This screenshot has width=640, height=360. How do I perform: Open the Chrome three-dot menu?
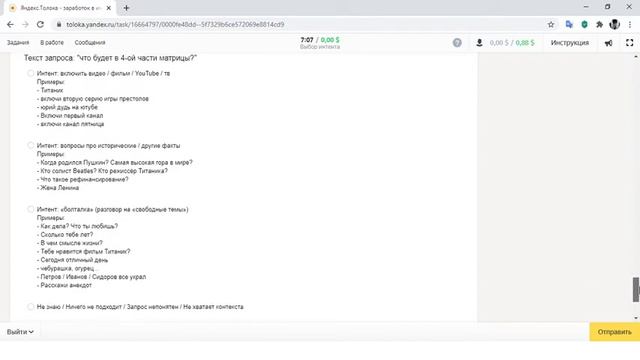tap(630, 24)
